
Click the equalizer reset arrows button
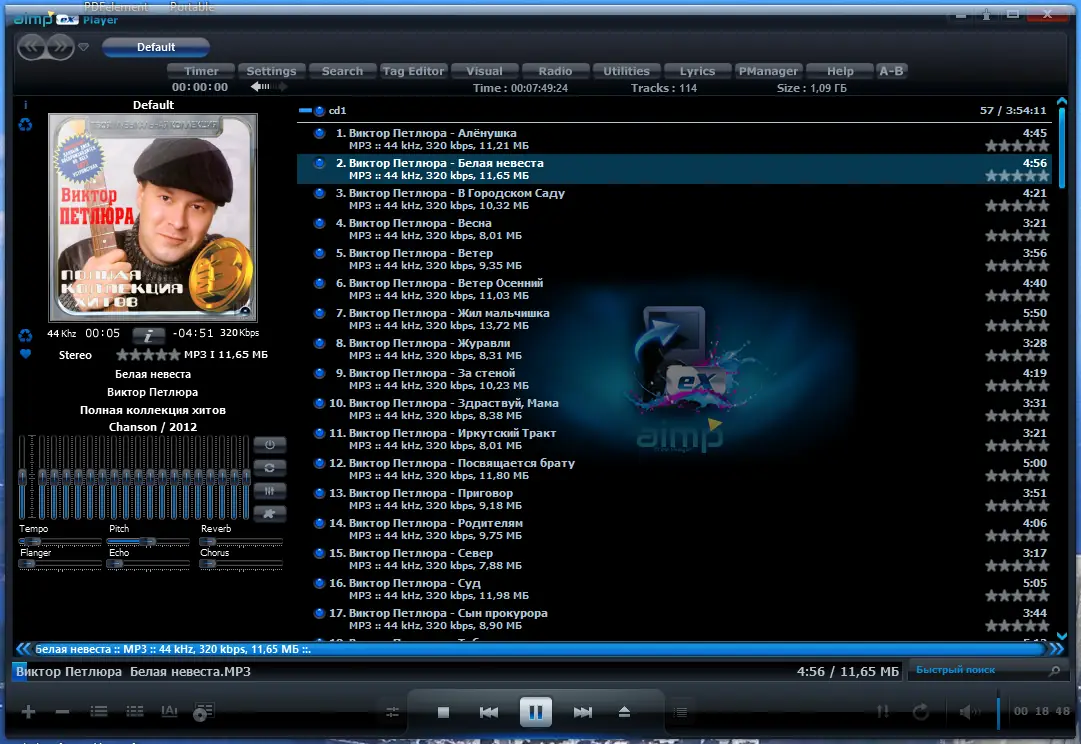[270, 467]
